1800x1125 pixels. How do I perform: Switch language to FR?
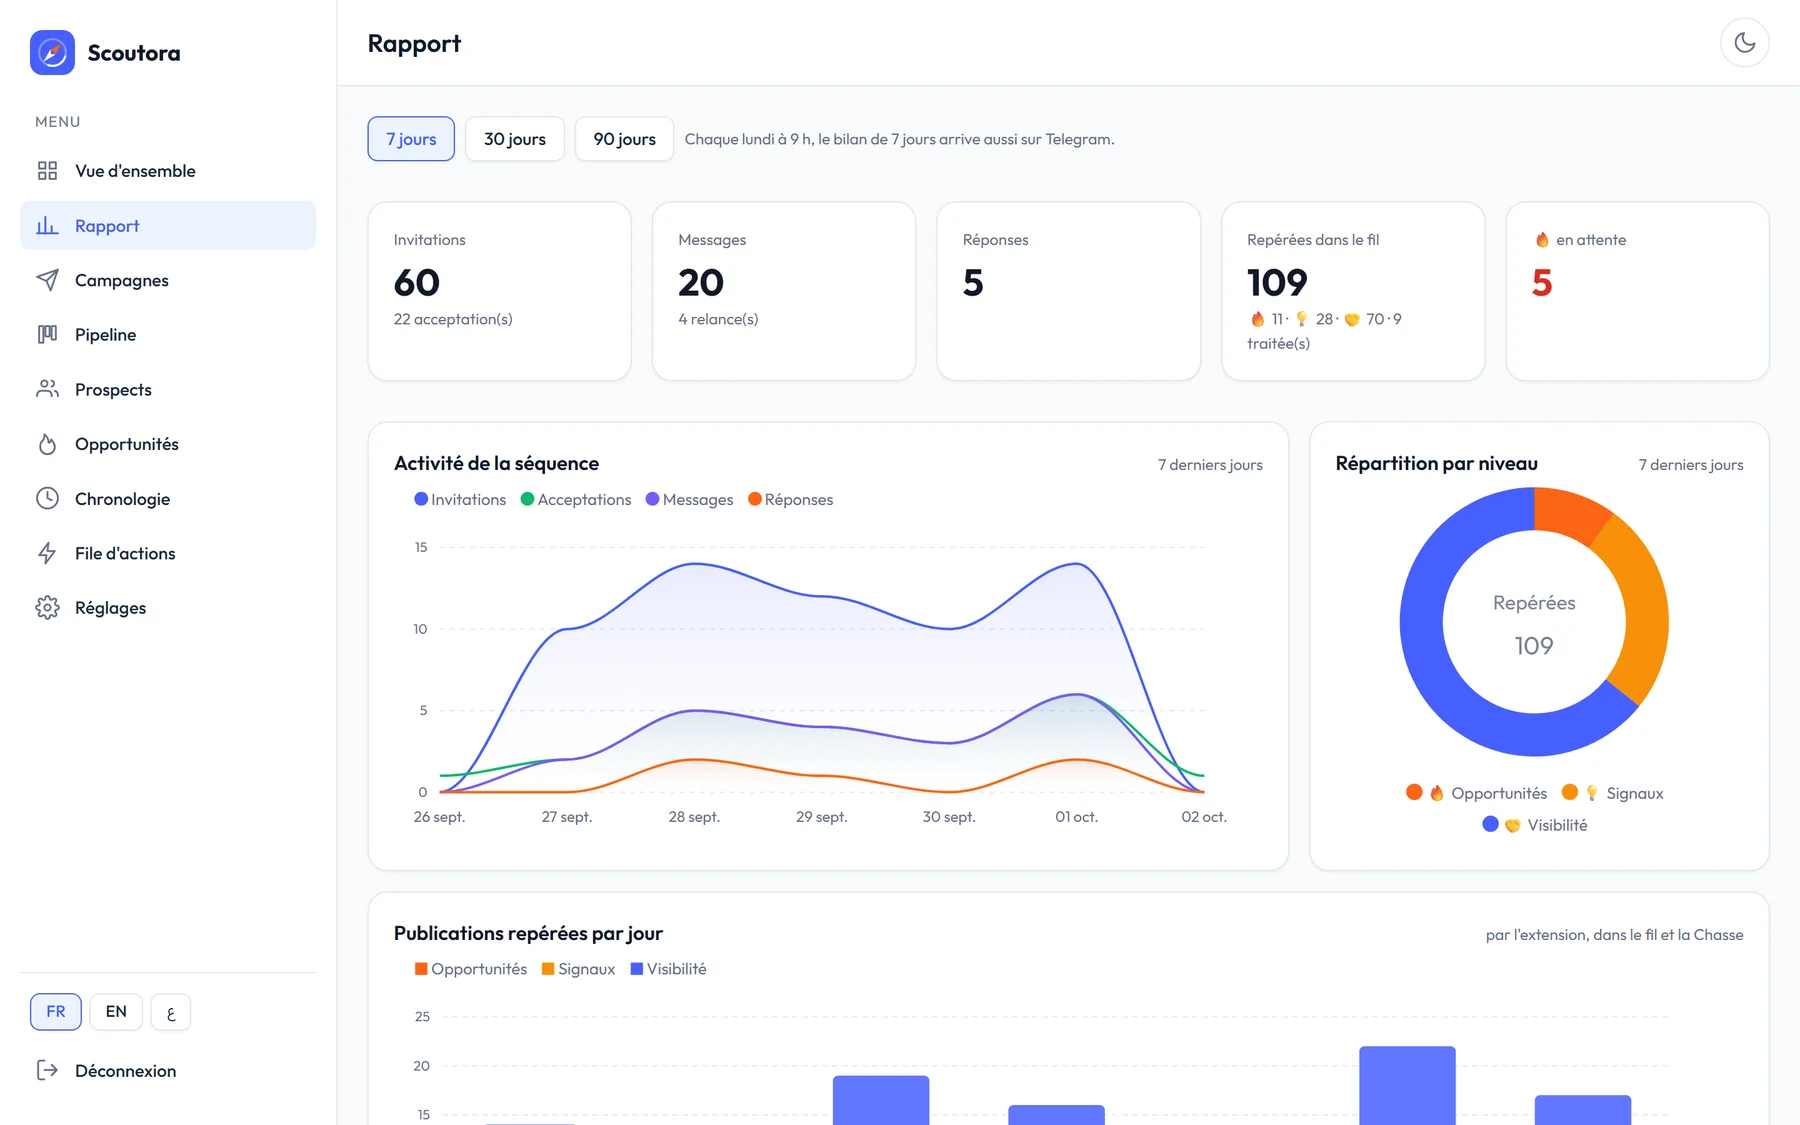coord(56,1012)
